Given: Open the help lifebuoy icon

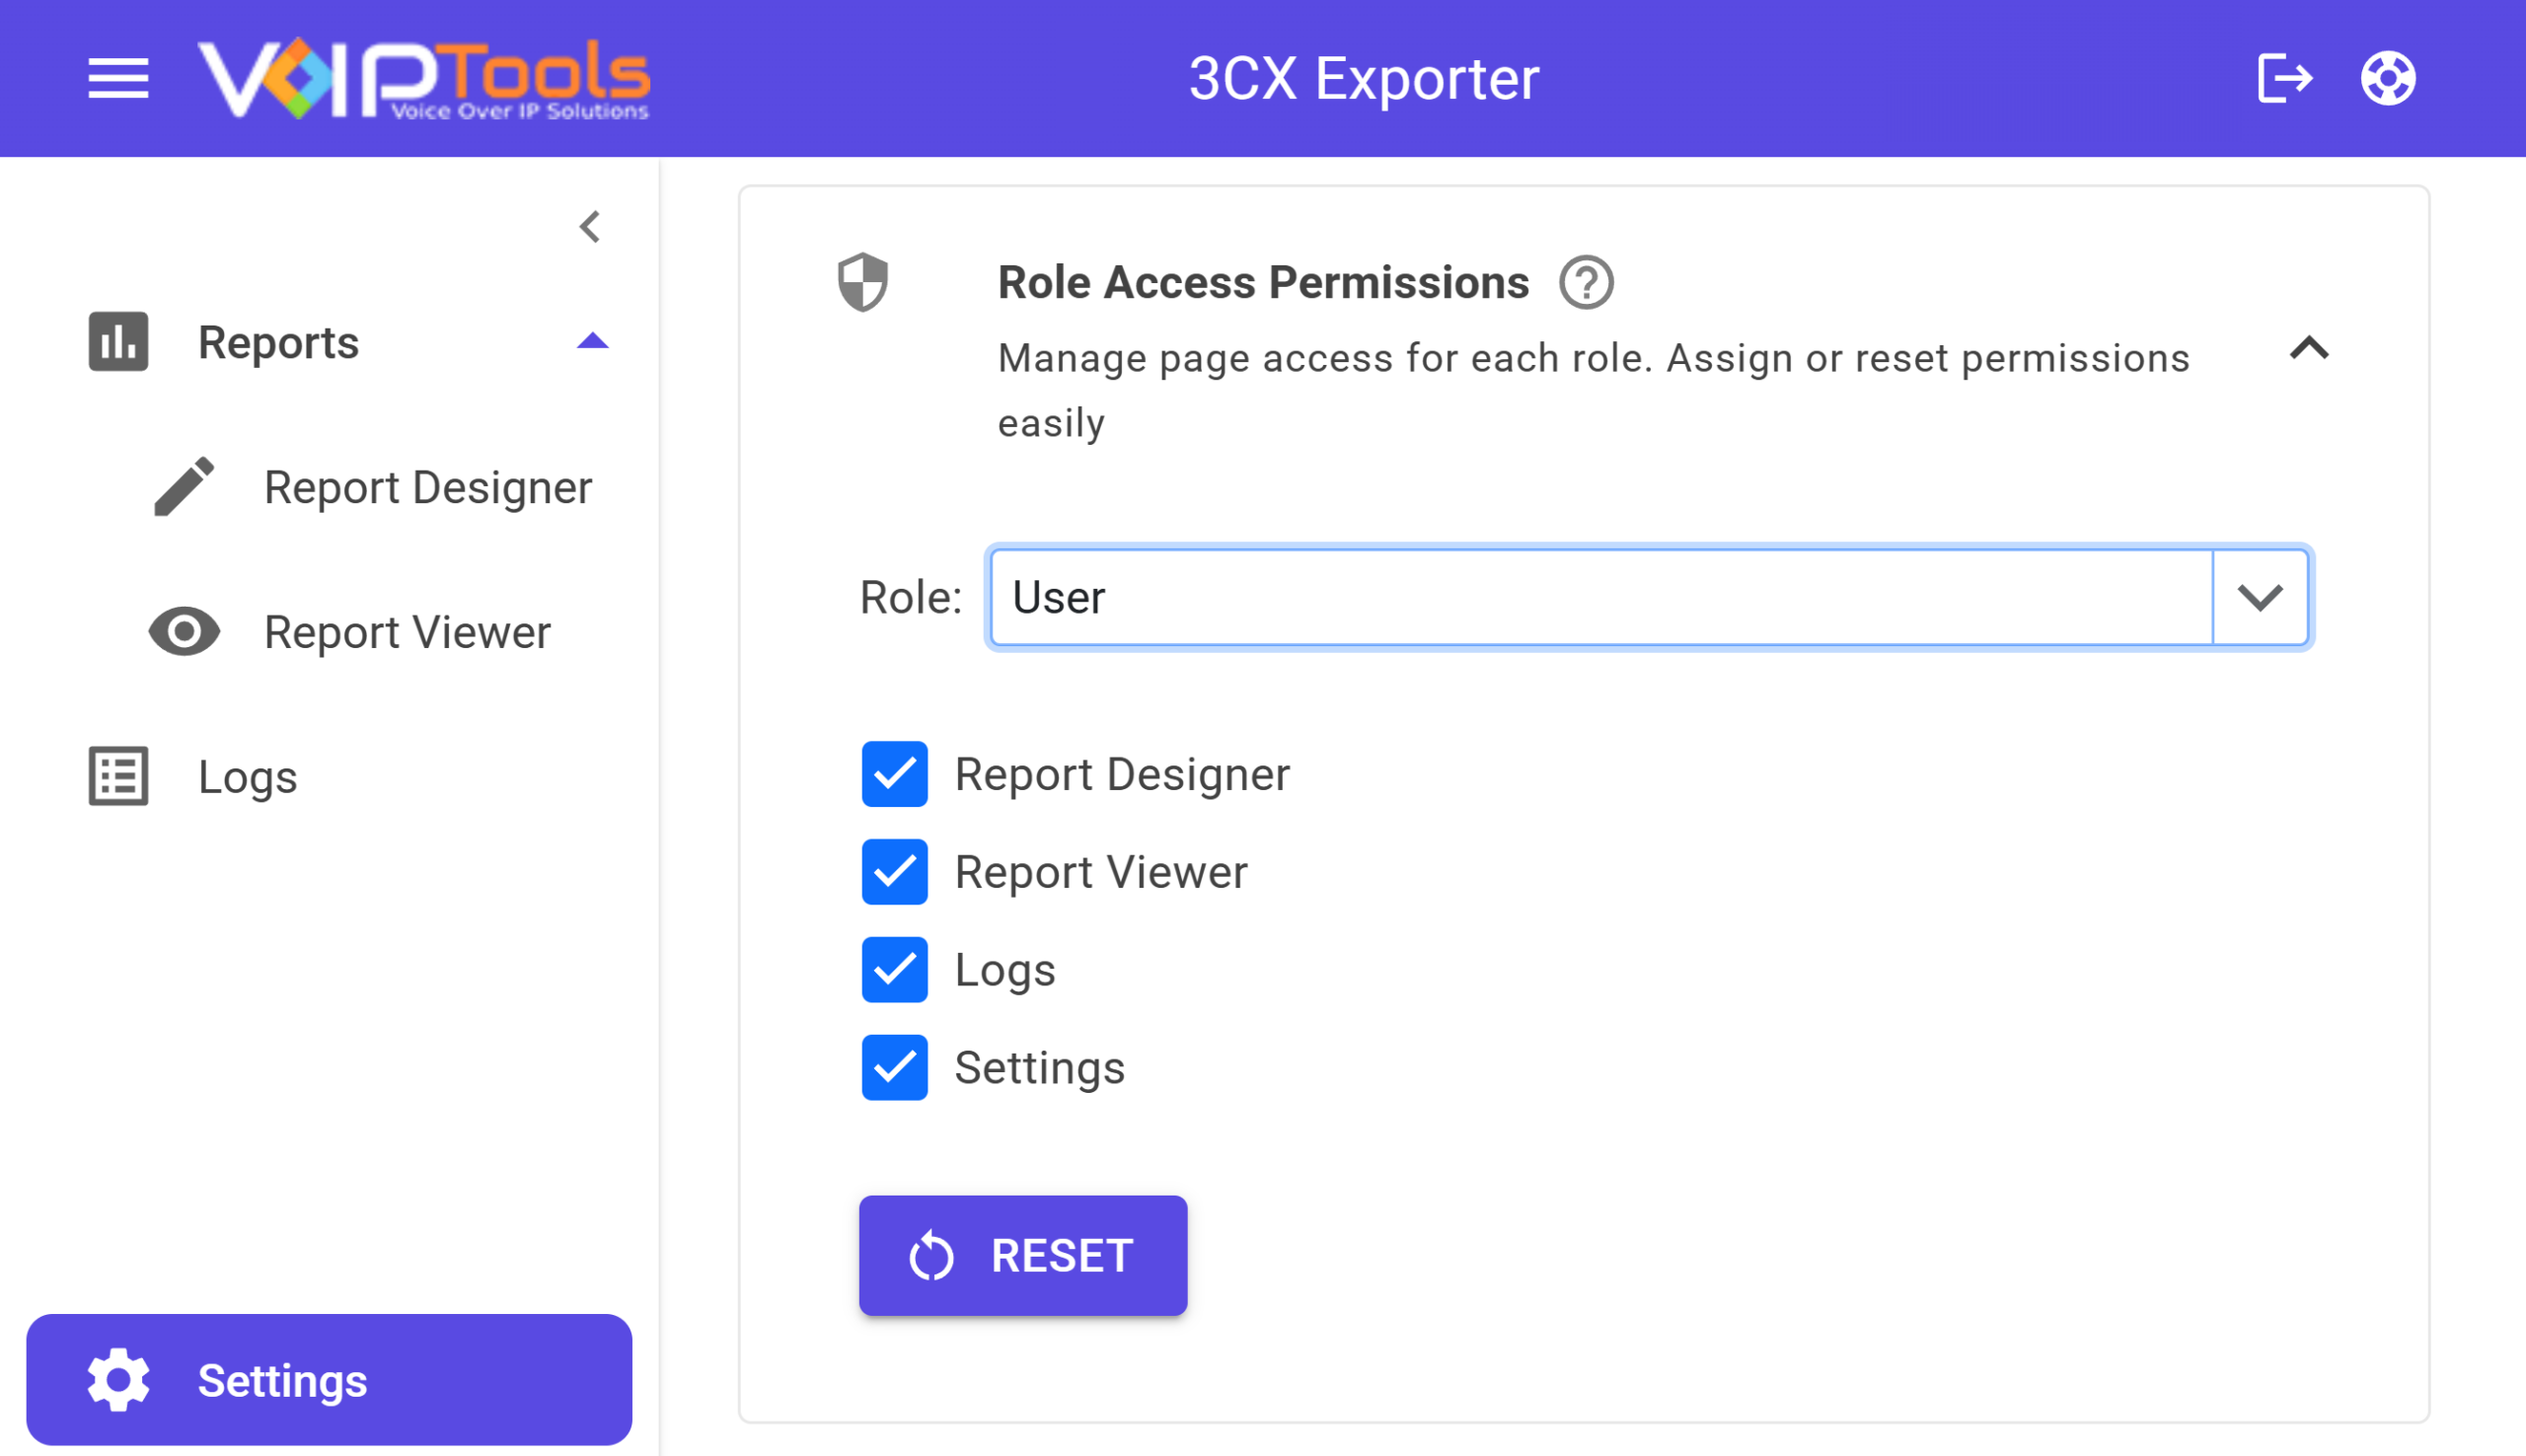Looking at the screenshot, I should pos(2388,78).
